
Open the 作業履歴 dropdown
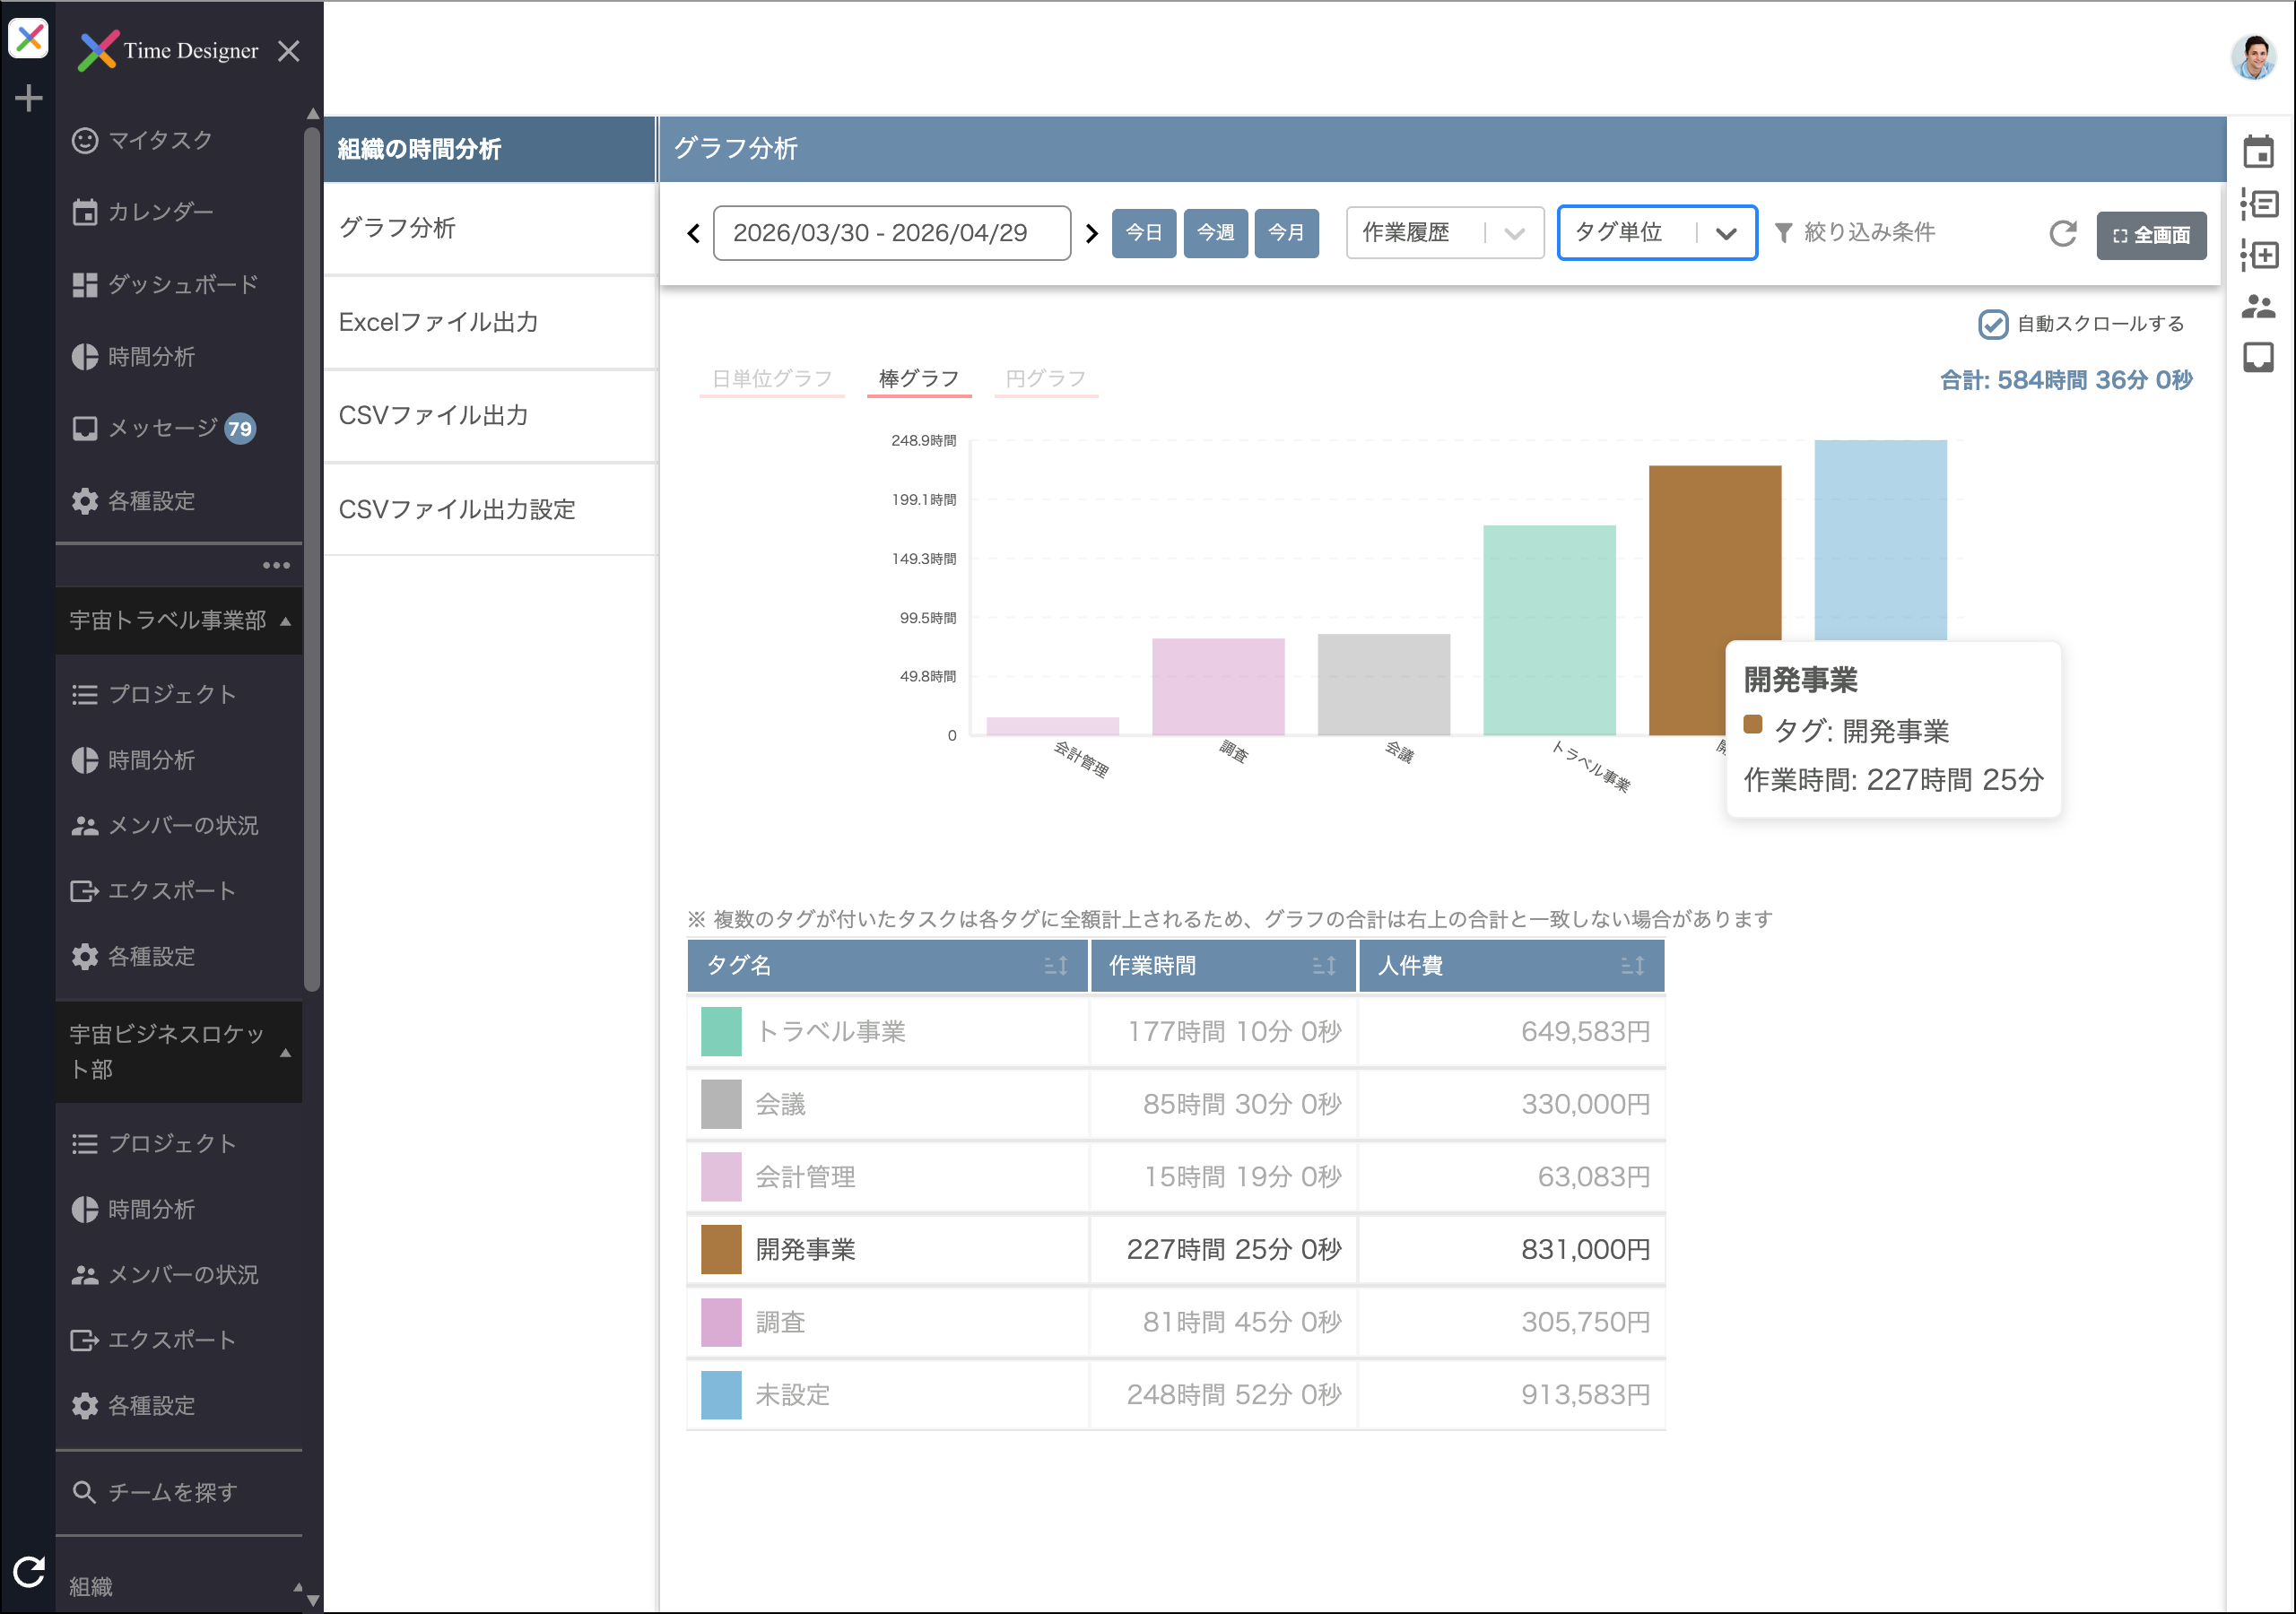(x=1445, y=233)
